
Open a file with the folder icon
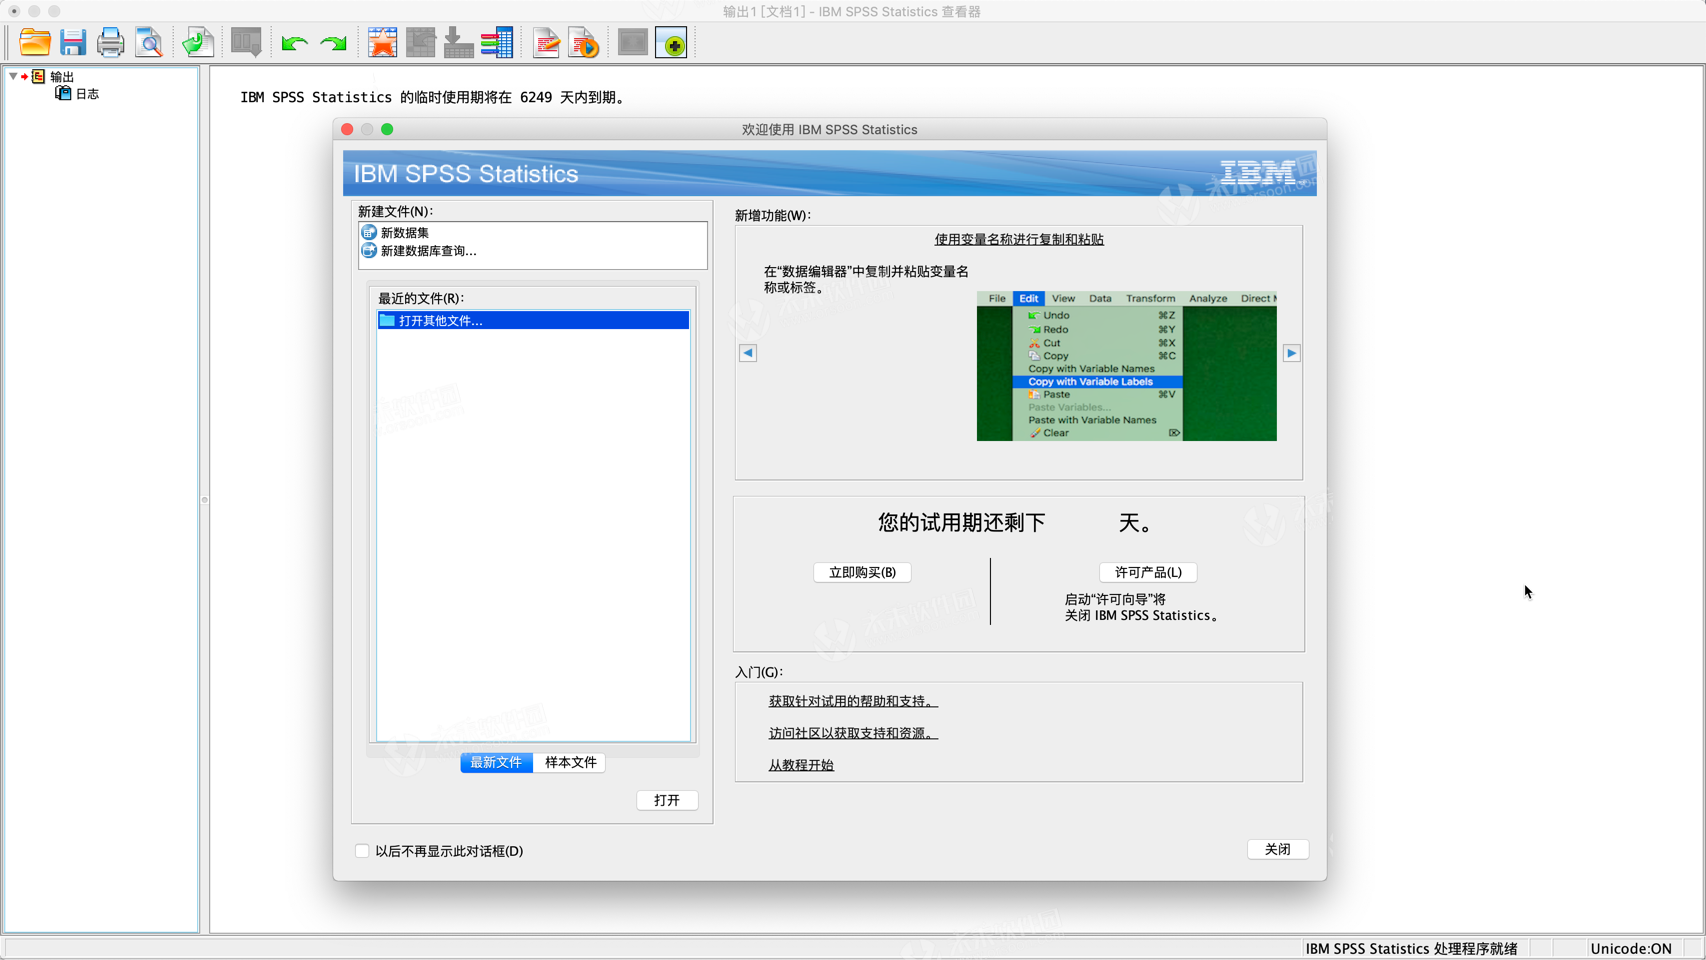pos(35,43)
